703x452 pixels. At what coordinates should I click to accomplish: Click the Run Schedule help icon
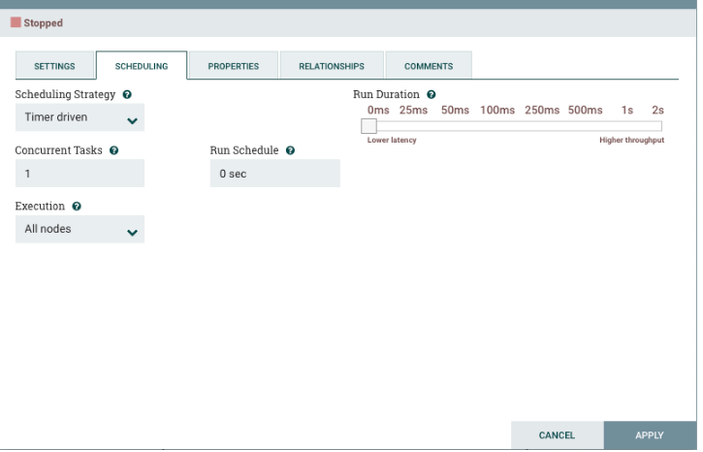[291, 151]
